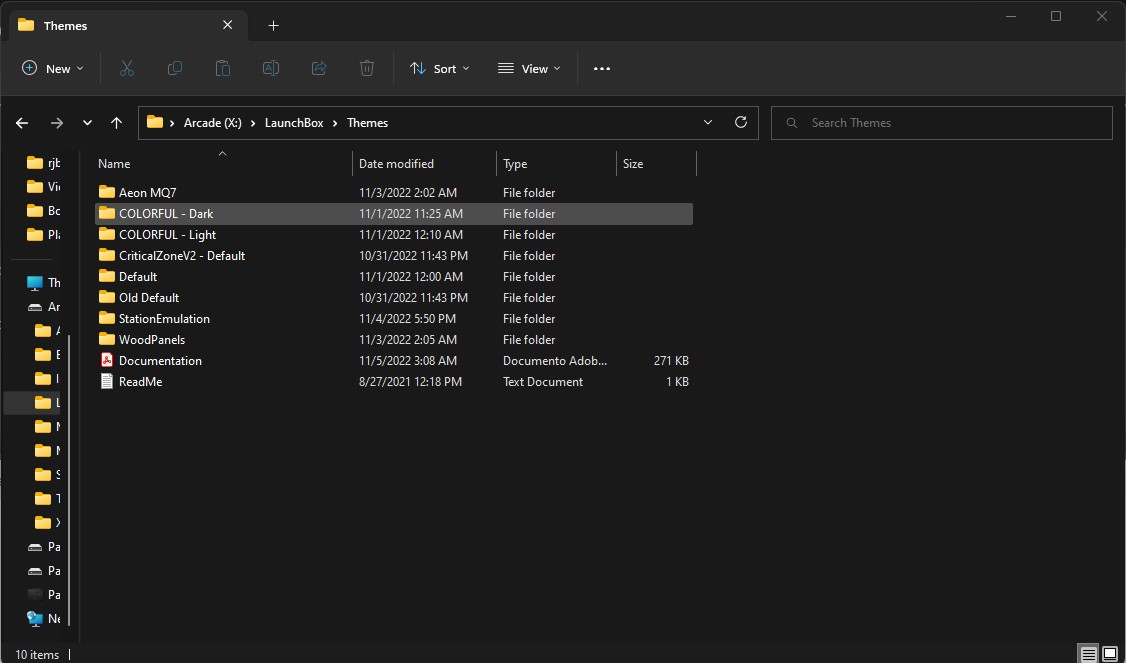The width and height of the screenshot is (1126, 663).
Task: Sort by Type column header
Action: [x=557, y=164]
